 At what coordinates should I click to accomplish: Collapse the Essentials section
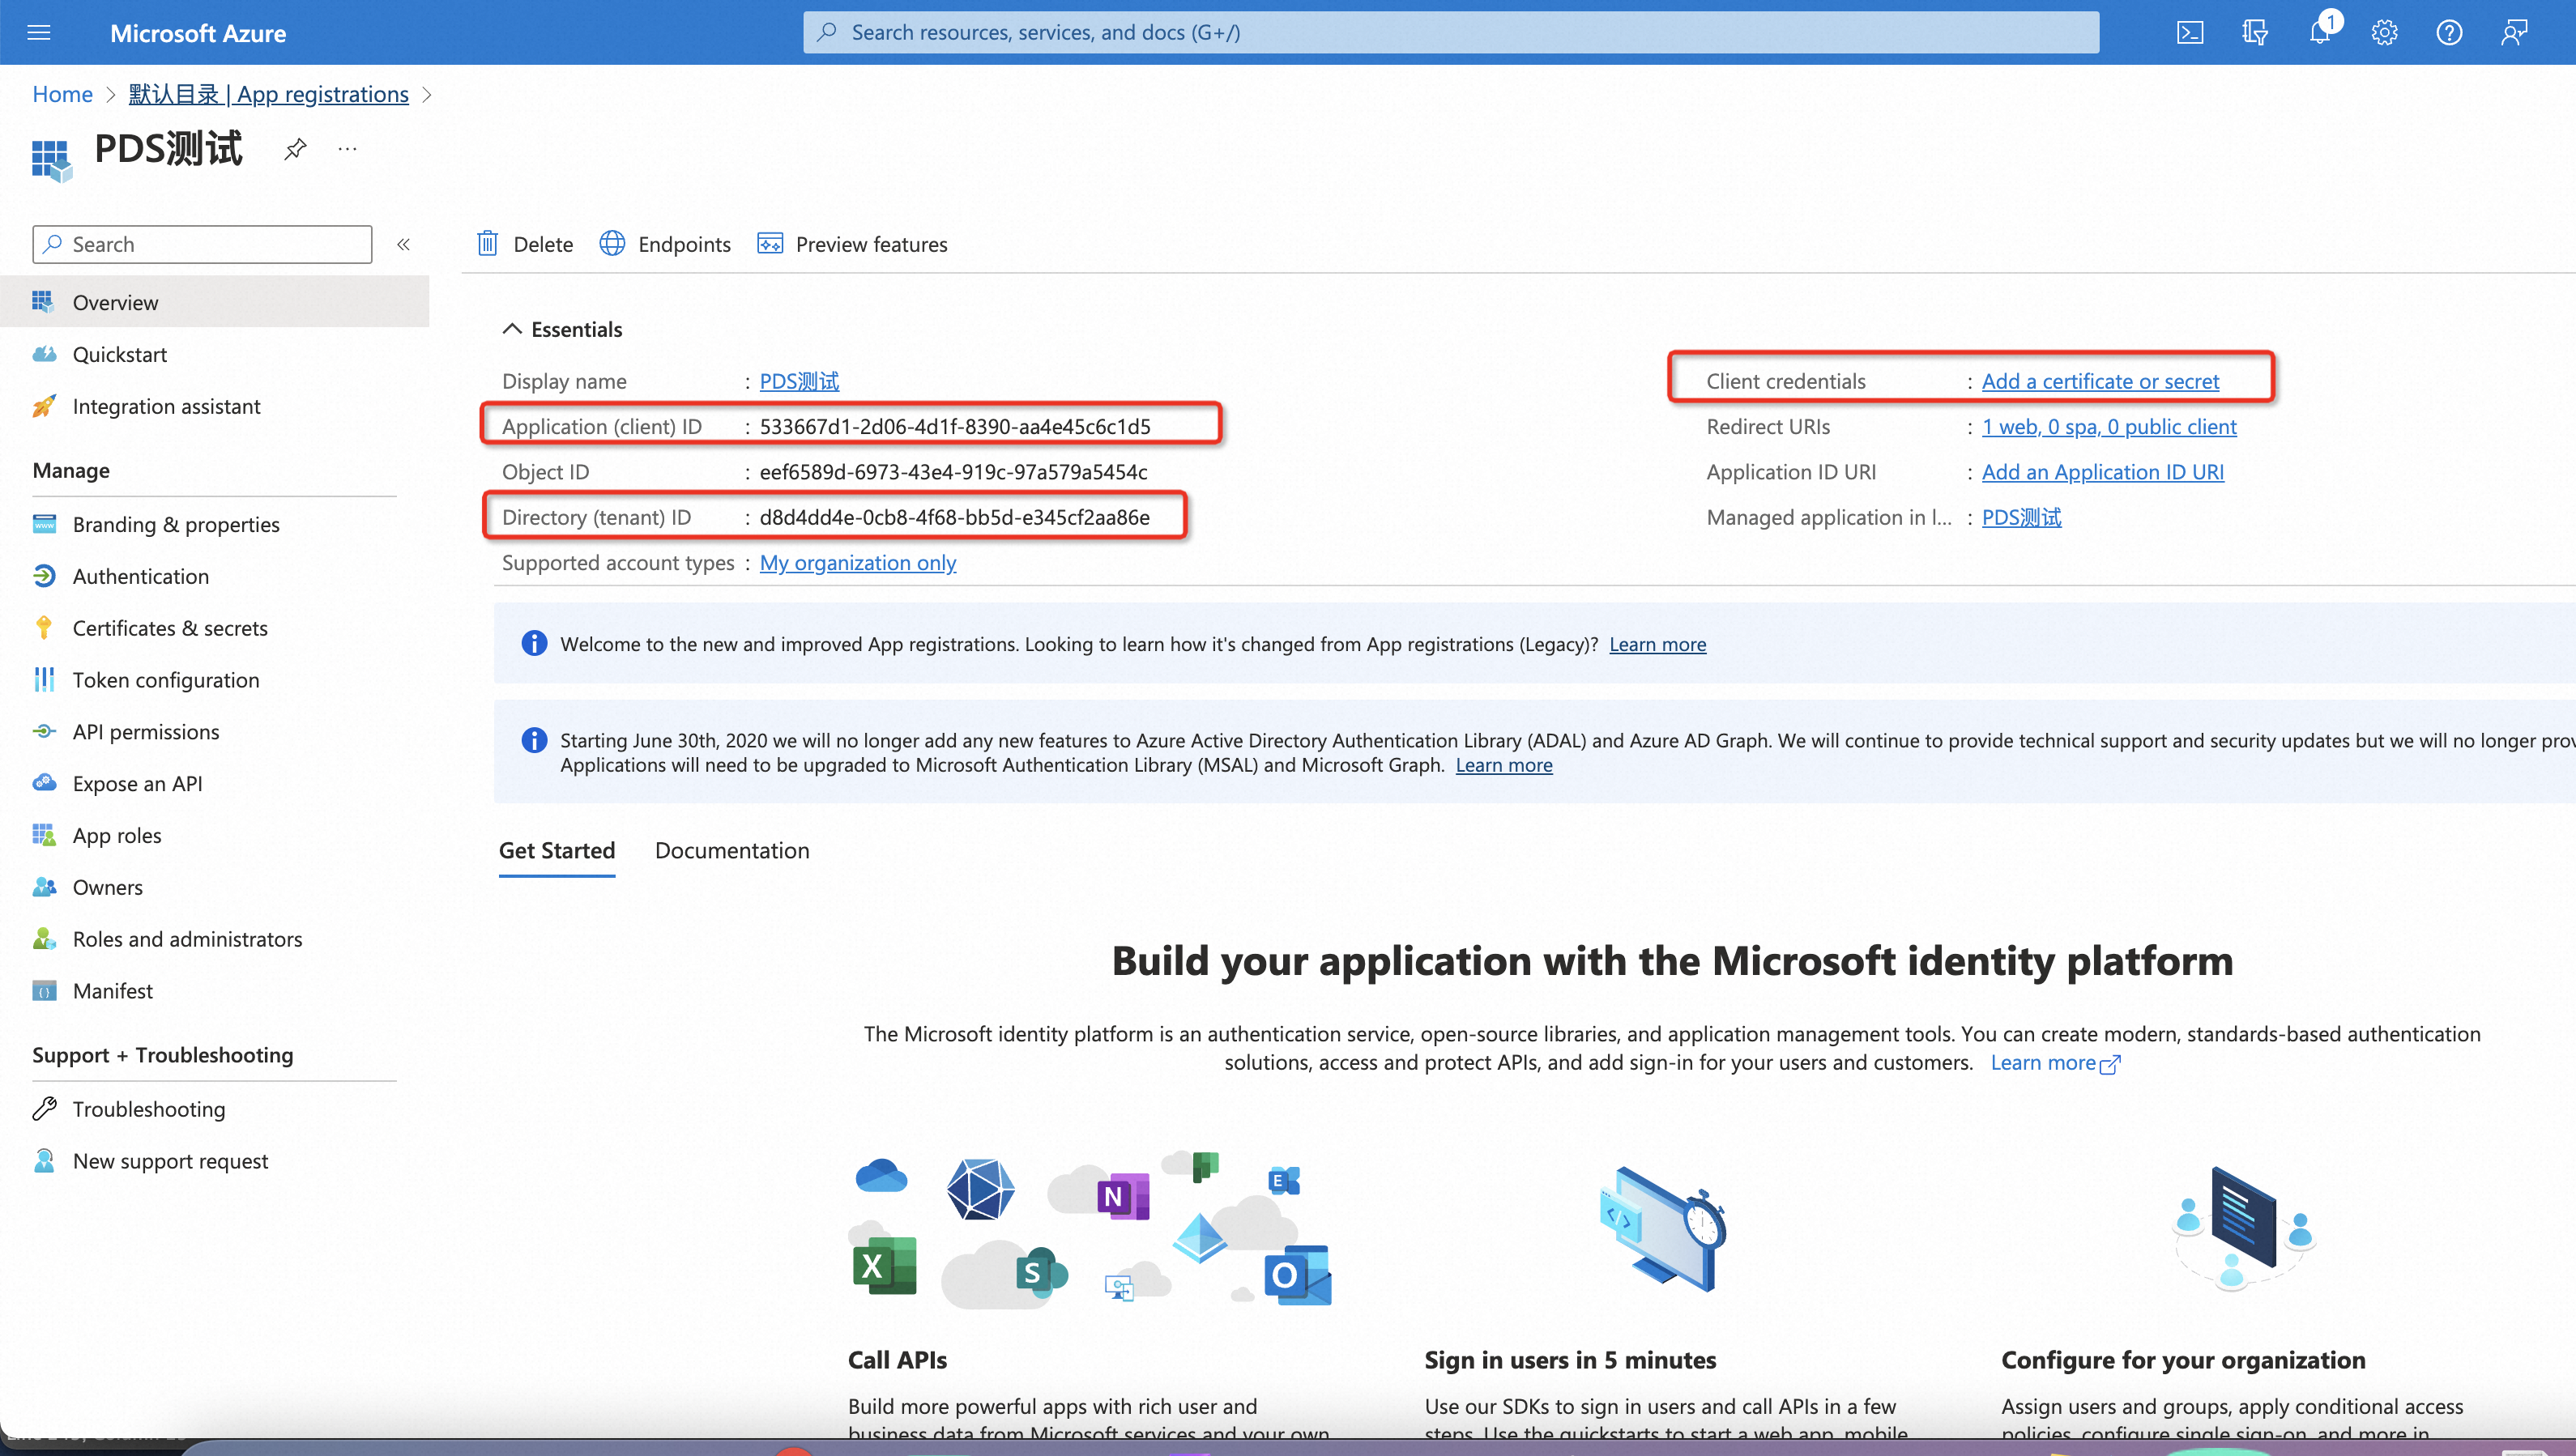(512, 329)
